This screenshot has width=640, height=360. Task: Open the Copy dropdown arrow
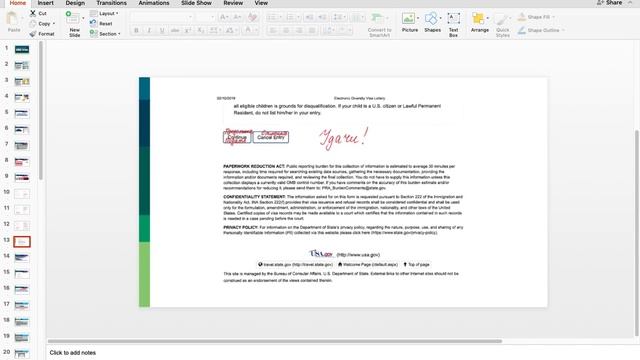(x=53, y=24)
